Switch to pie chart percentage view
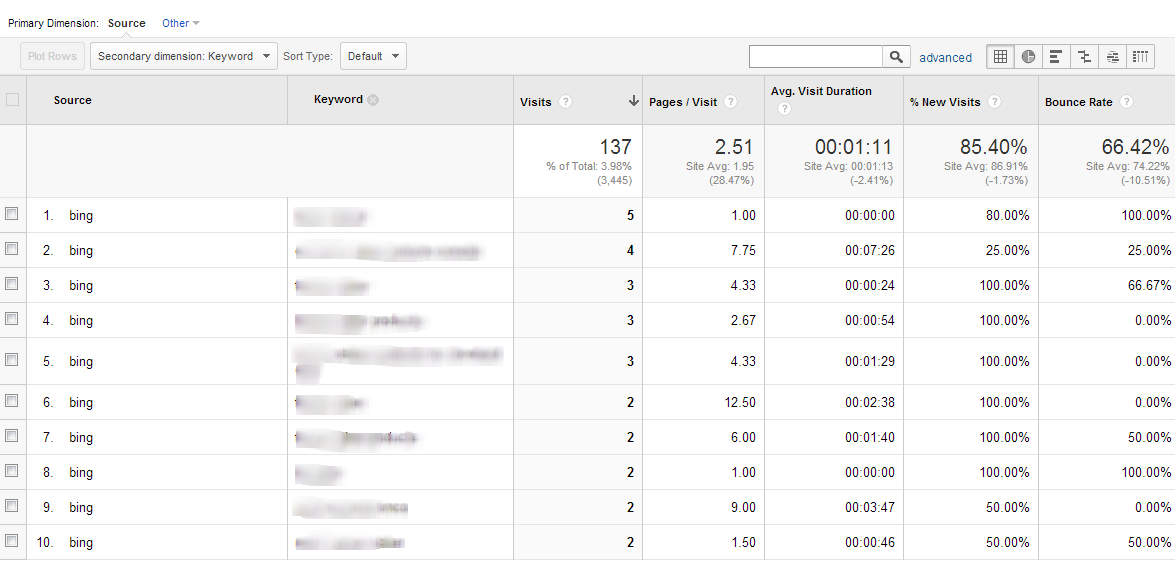 click(1028, 57)
